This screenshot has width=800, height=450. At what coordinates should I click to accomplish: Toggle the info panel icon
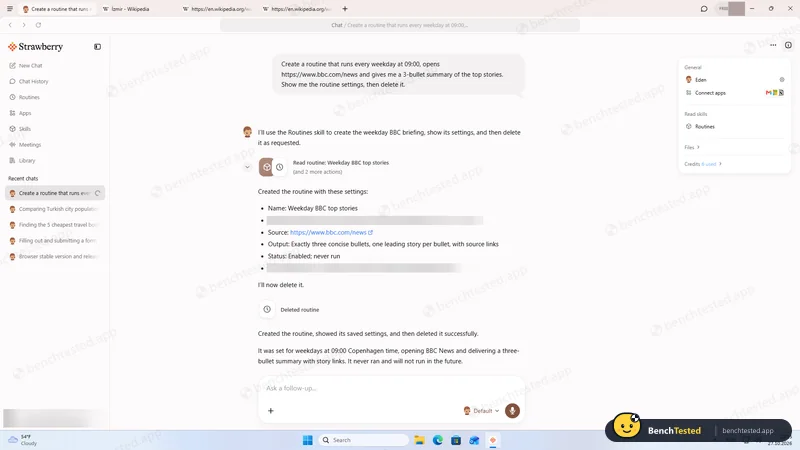(788, 45)
